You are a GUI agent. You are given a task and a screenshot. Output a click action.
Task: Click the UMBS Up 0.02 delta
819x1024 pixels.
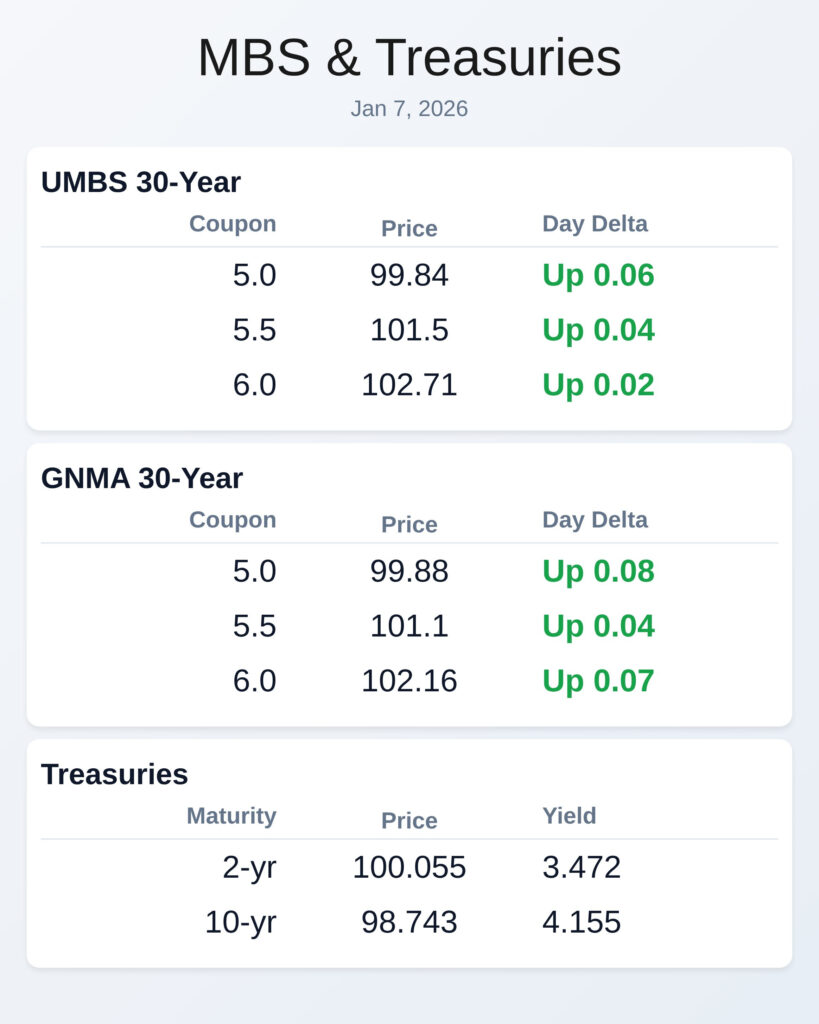click(x=598, y=385)
